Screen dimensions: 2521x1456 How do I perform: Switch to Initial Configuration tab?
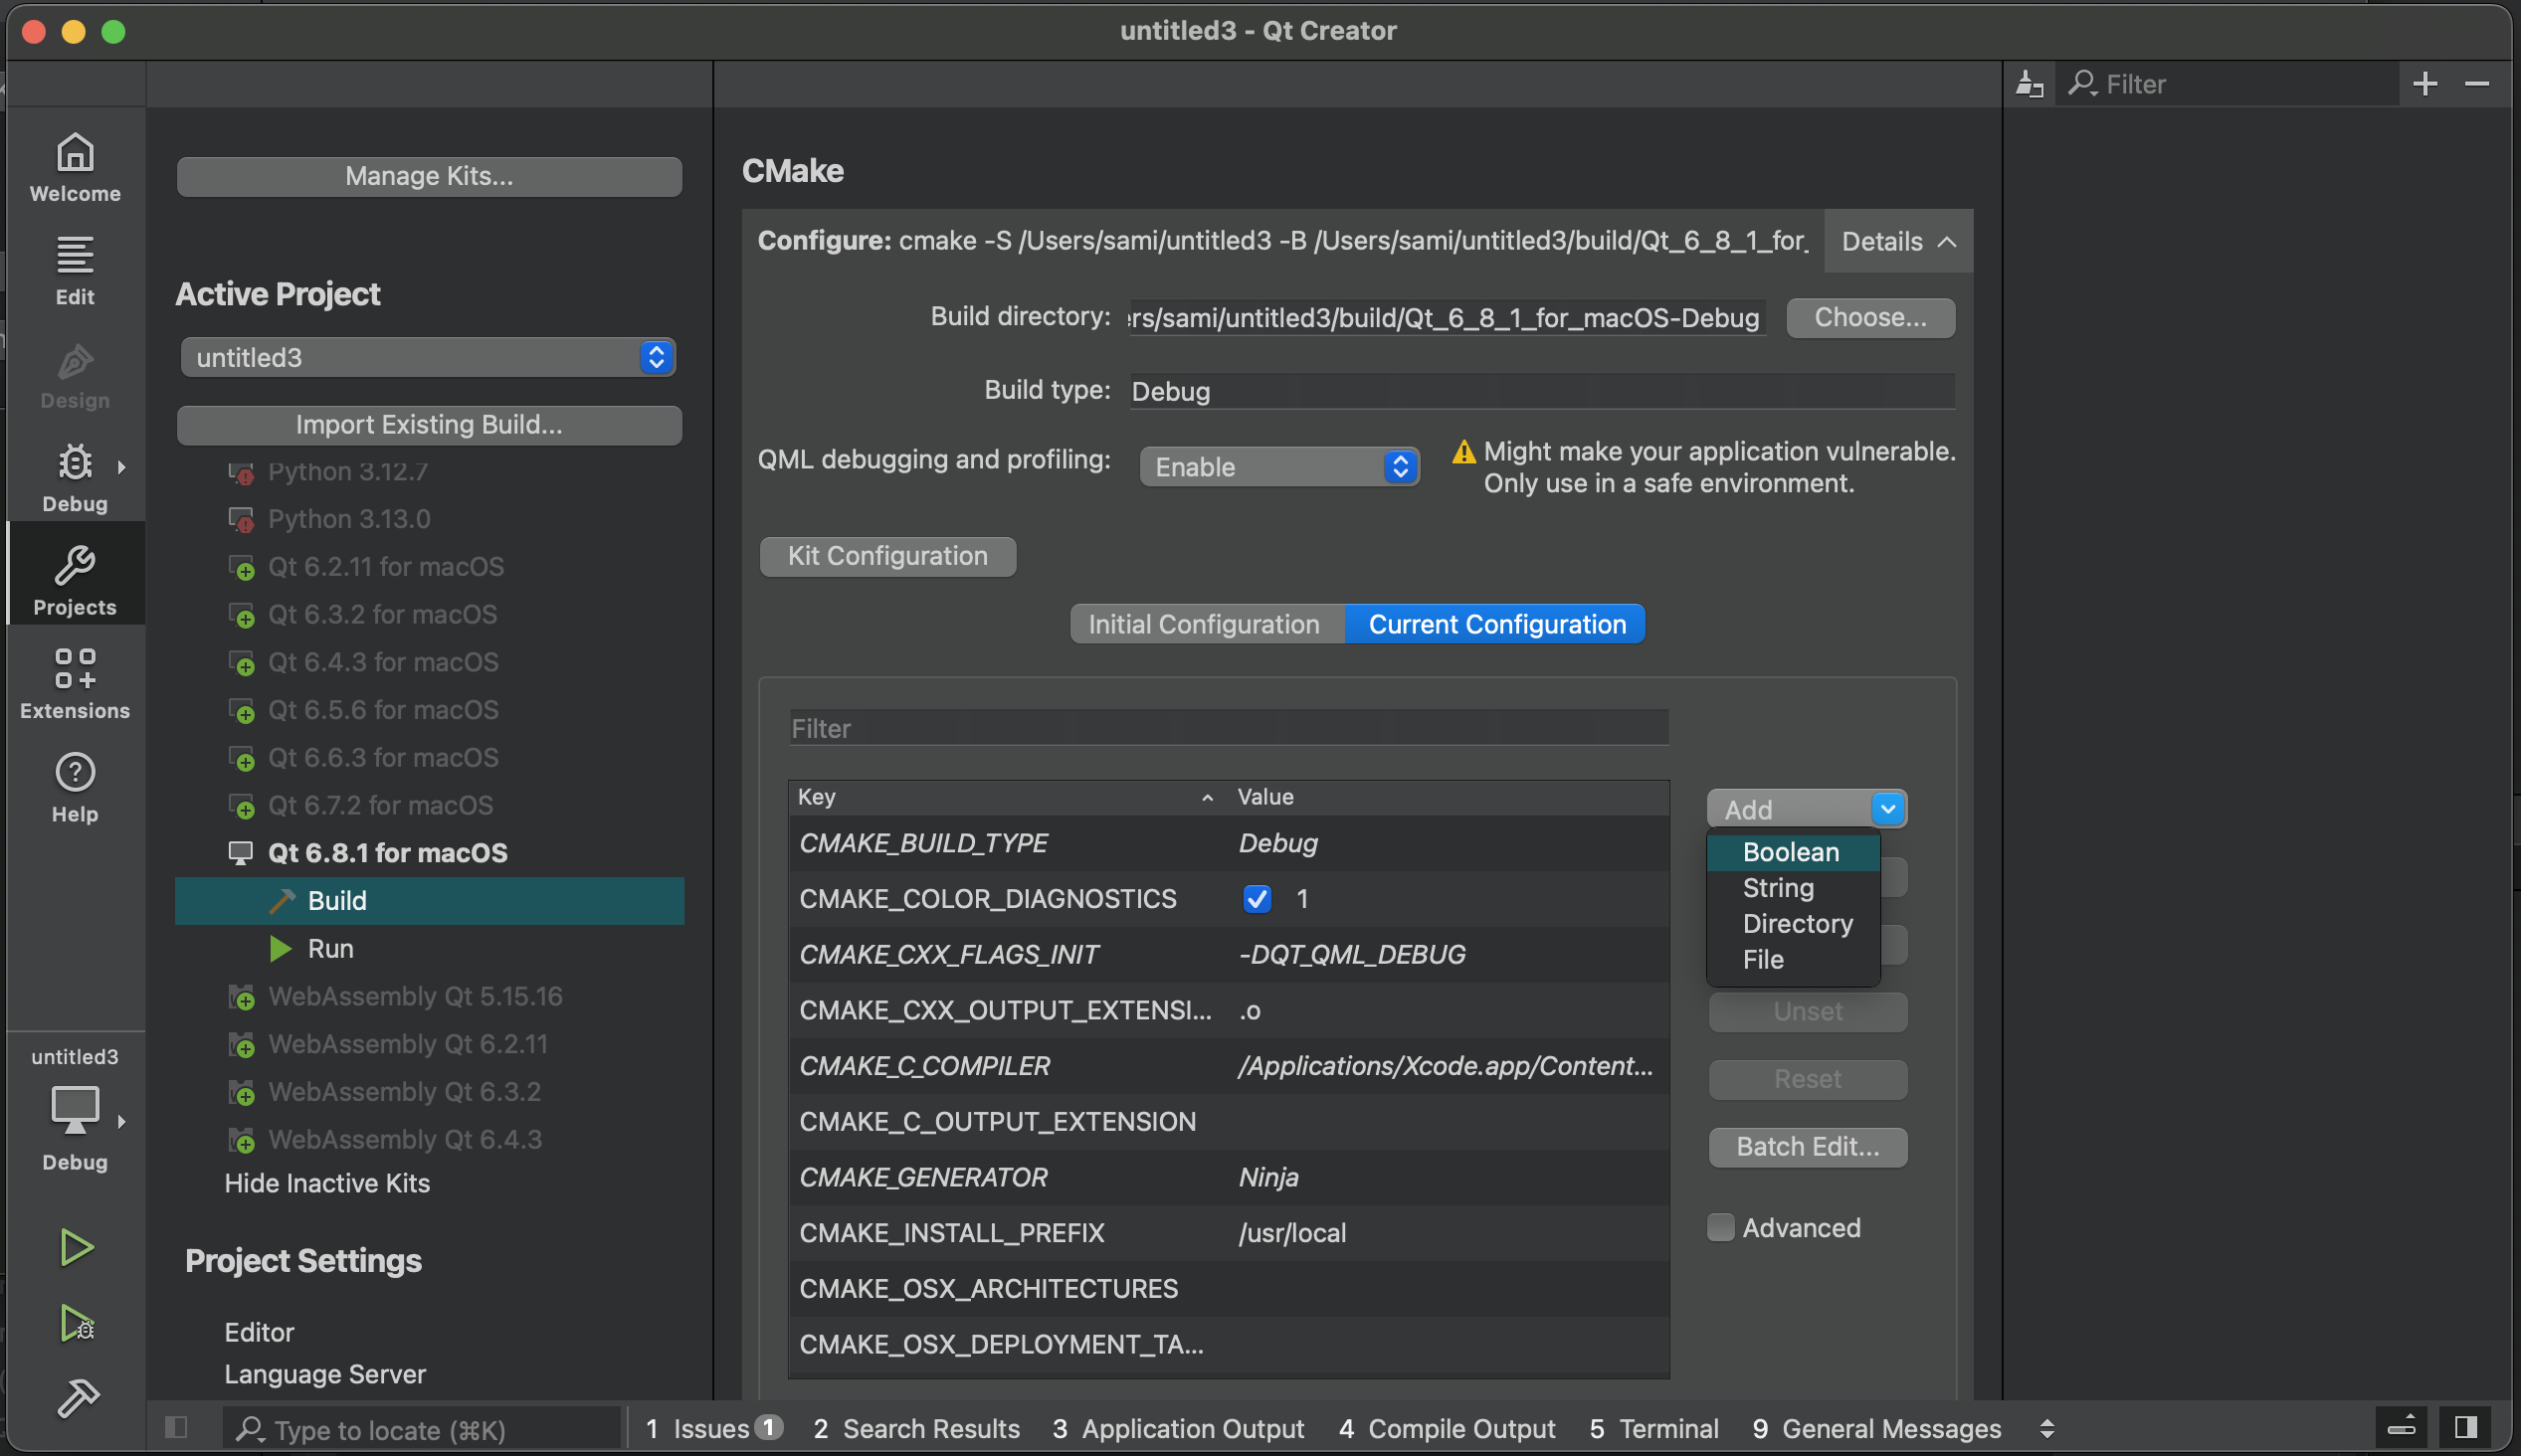click(x=1204, y=624)
